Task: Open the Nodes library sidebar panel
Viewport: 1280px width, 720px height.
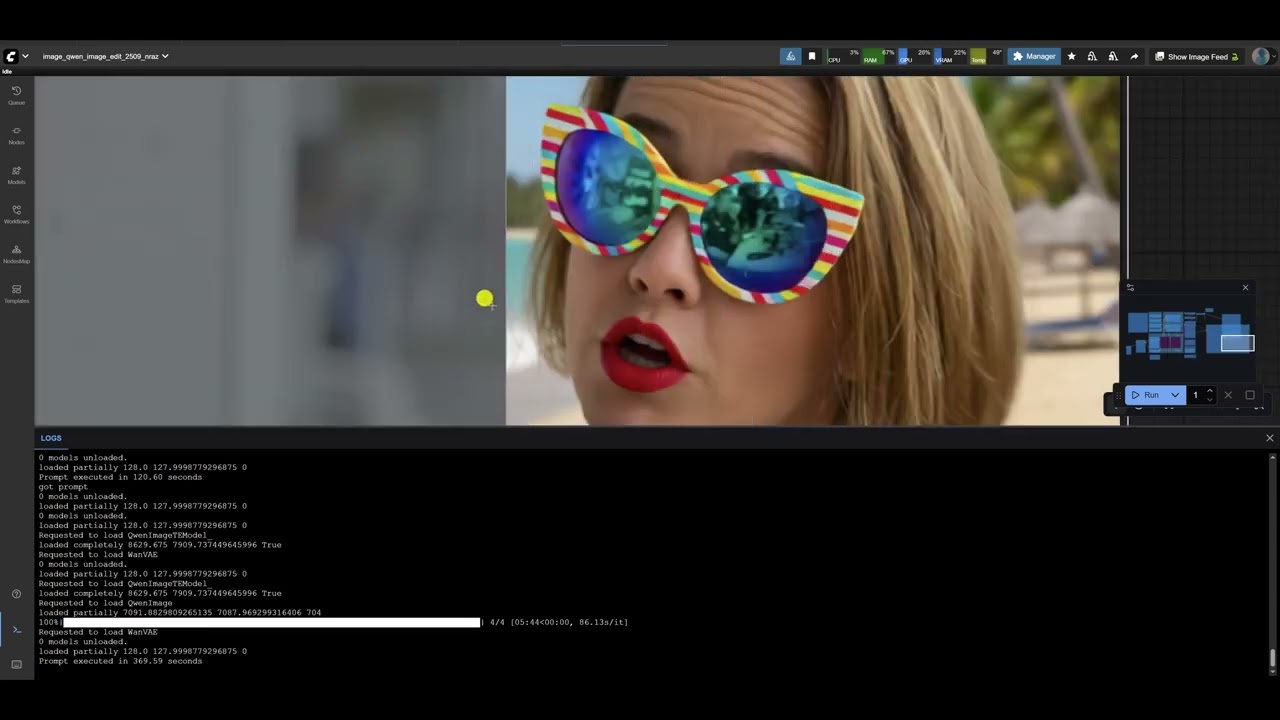Action: pos(16,135)
